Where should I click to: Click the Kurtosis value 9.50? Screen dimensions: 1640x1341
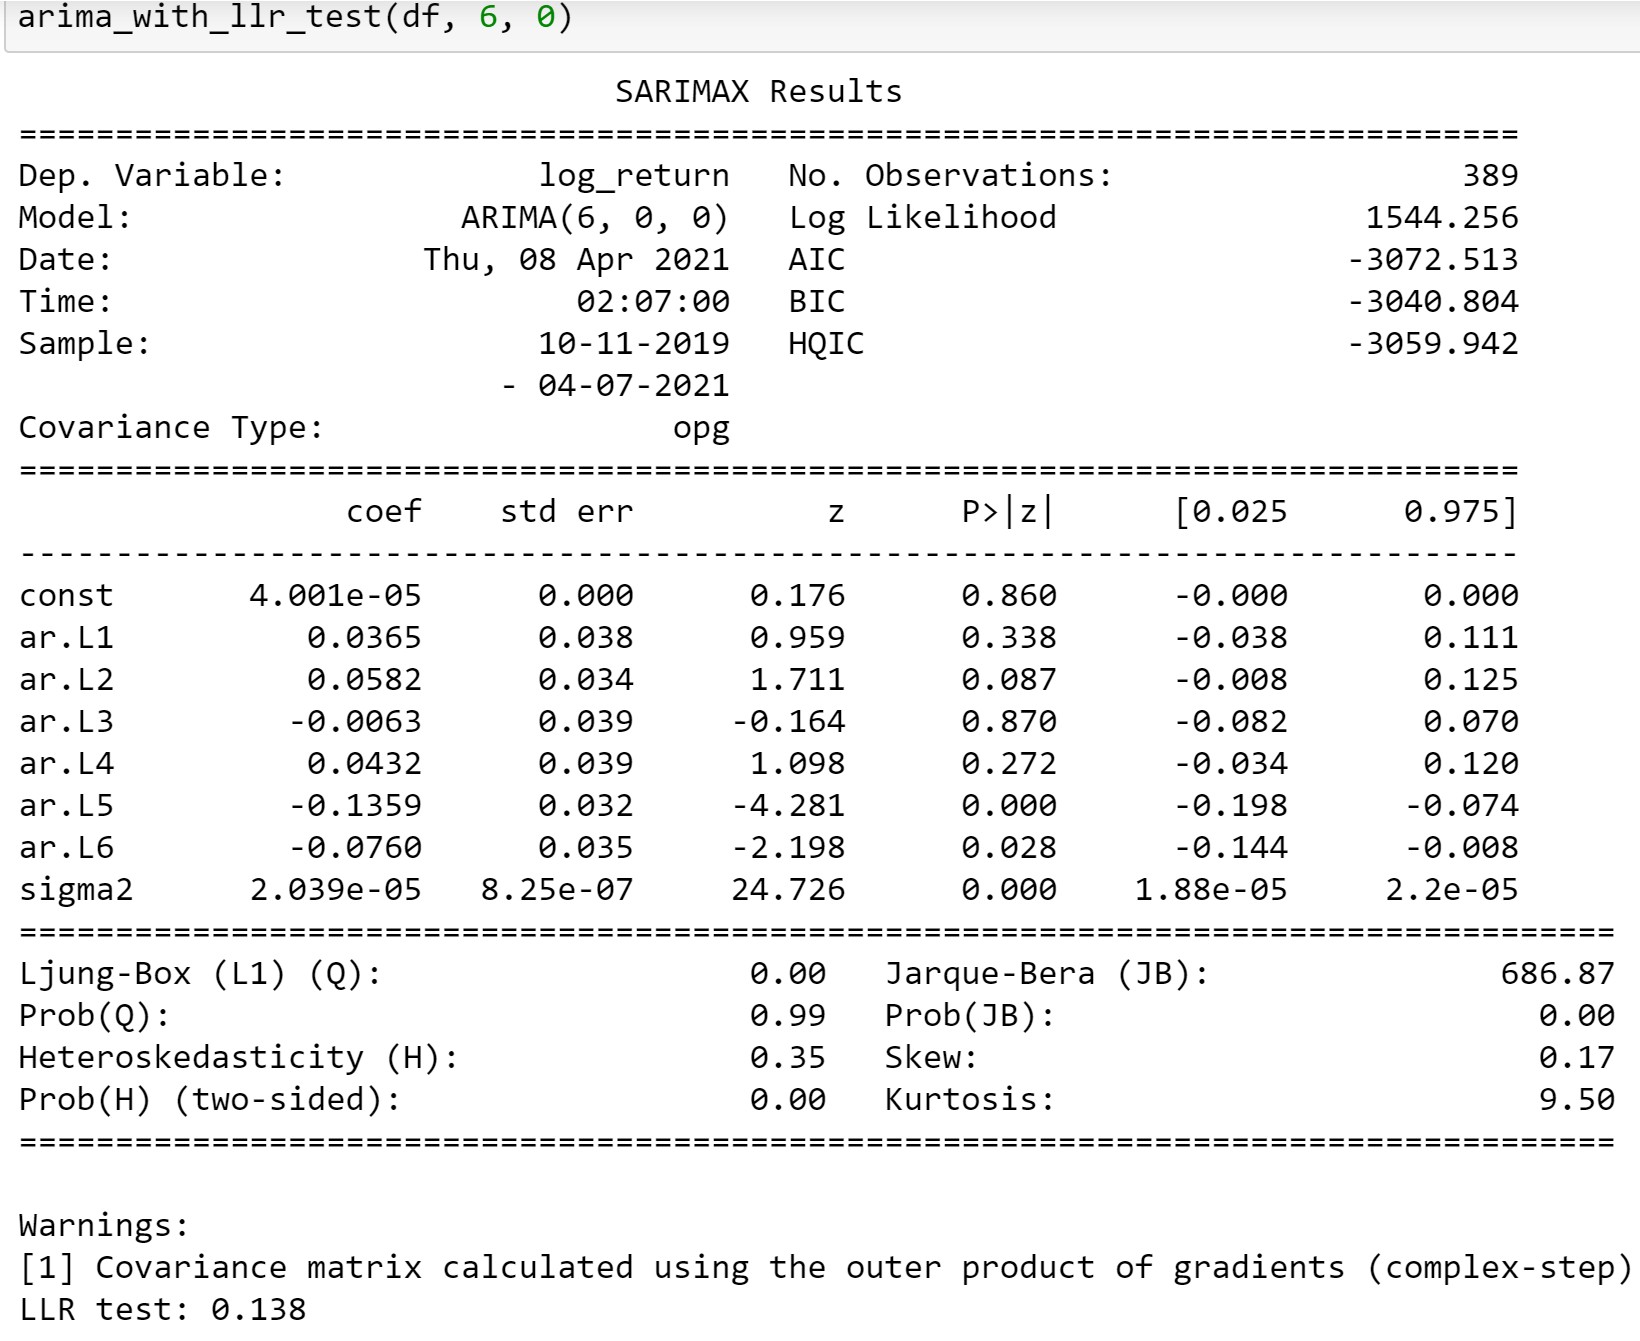1576,1100
